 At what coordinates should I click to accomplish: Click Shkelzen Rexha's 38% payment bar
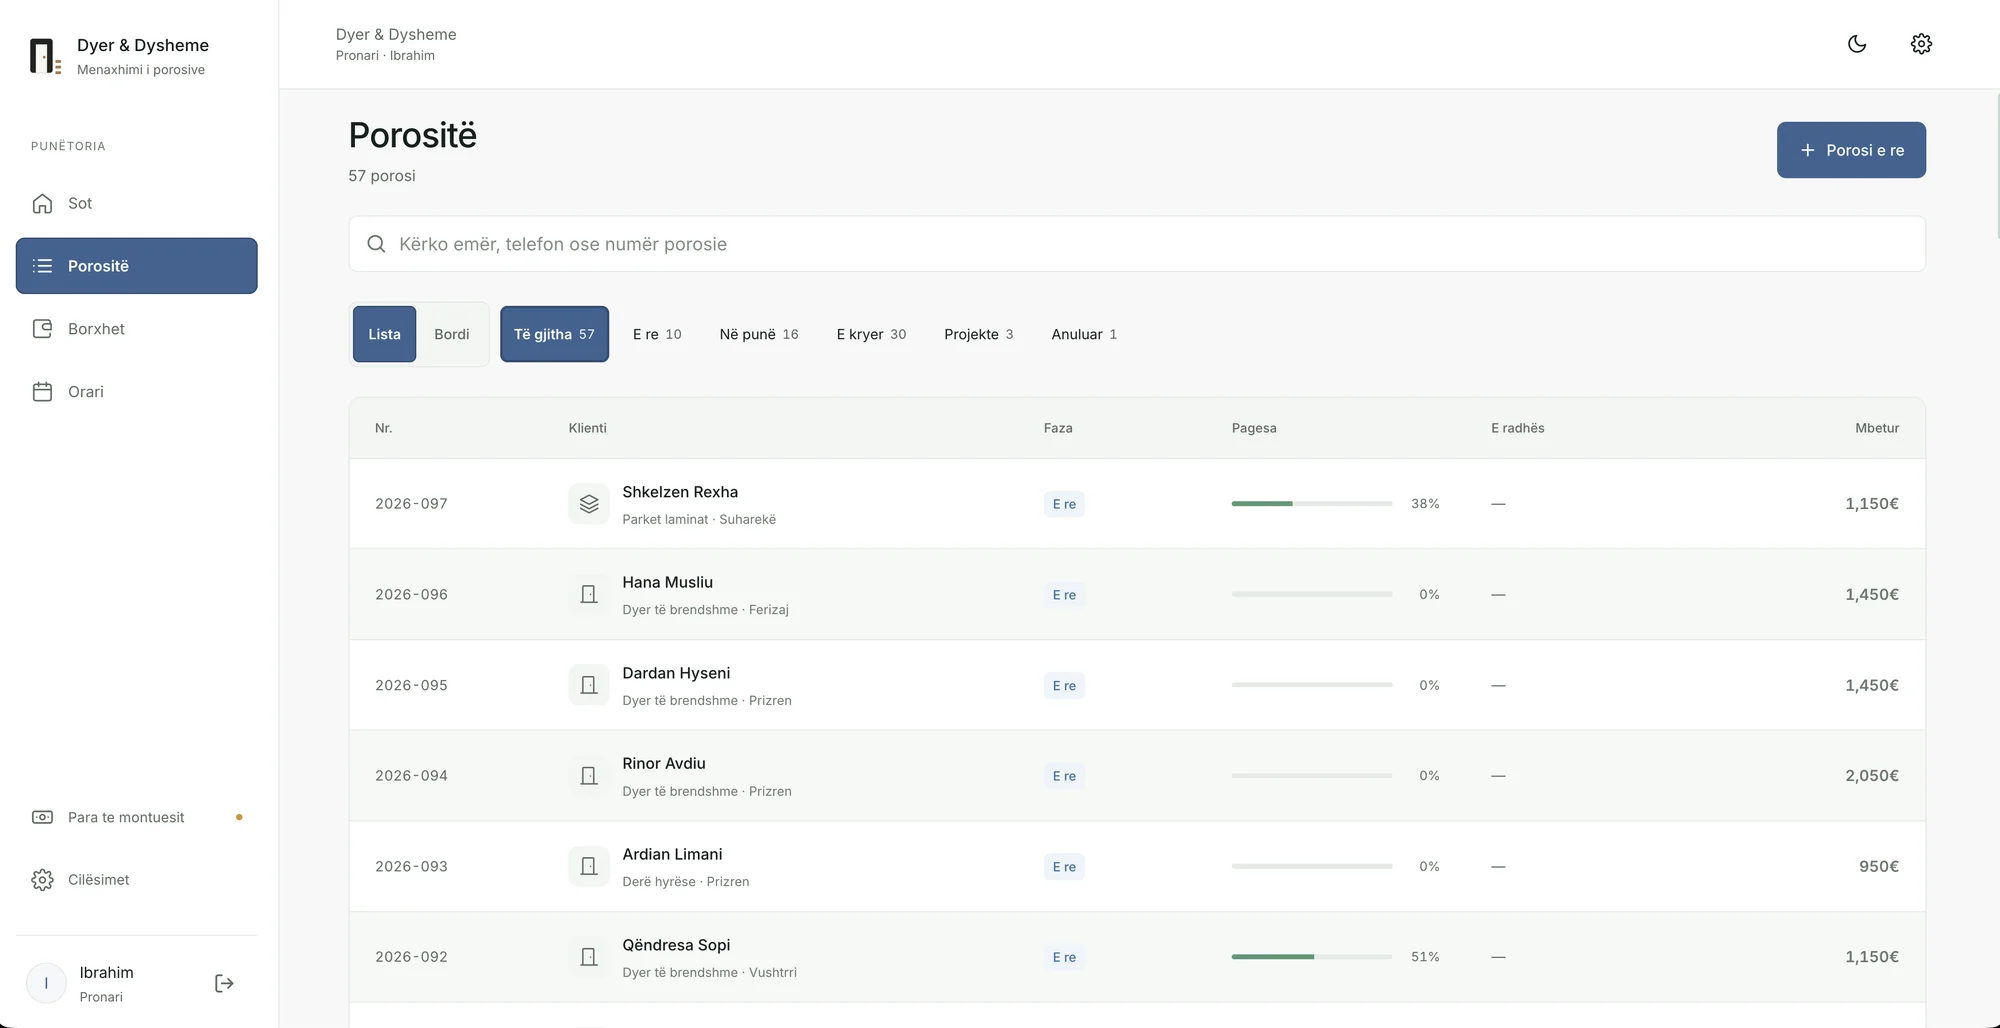pyautogui.click(x=1312, y=504)
